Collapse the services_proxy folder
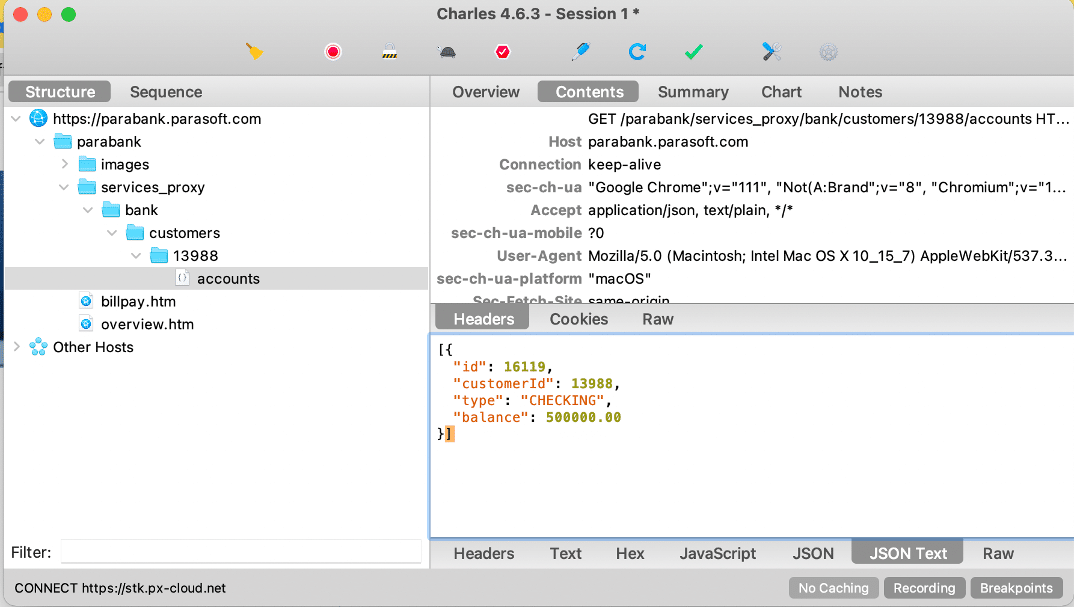The height and width of the screenshot is (608, 1074). [64, 187]
